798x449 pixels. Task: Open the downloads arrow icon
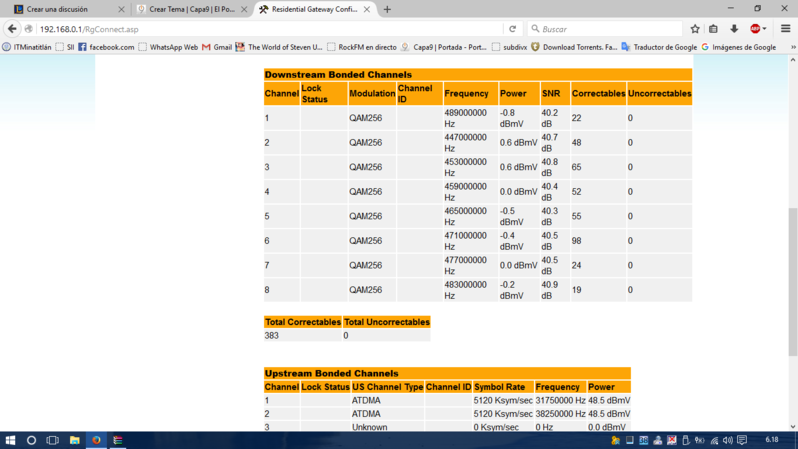click(x=734, y=29)
